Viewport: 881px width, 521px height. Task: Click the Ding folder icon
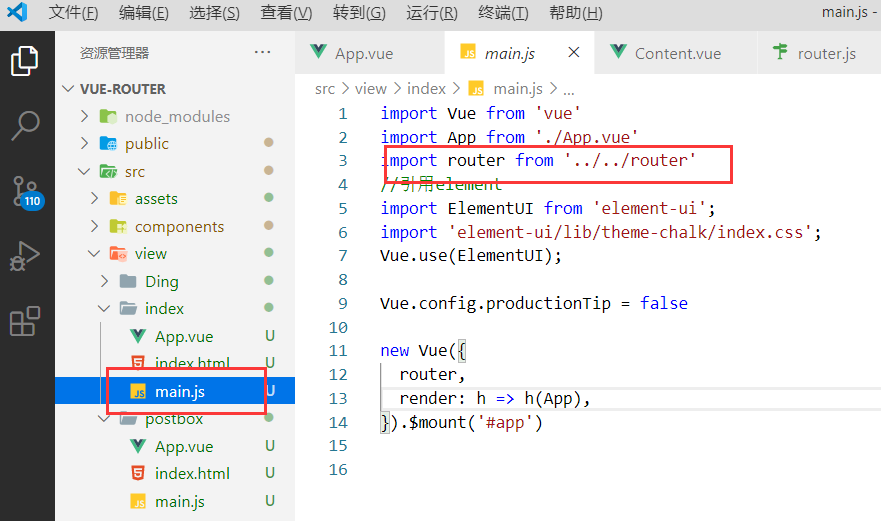pyautogui.click(x=128, y=280)
